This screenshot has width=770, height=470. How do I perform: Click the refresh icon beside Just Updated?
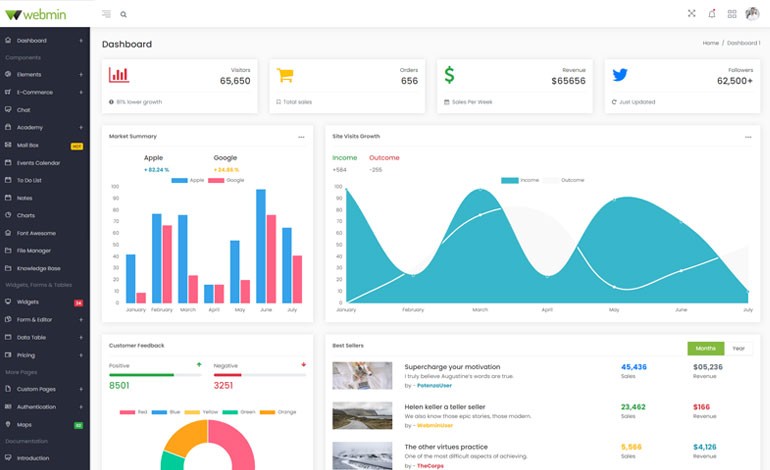pos(614,102)
